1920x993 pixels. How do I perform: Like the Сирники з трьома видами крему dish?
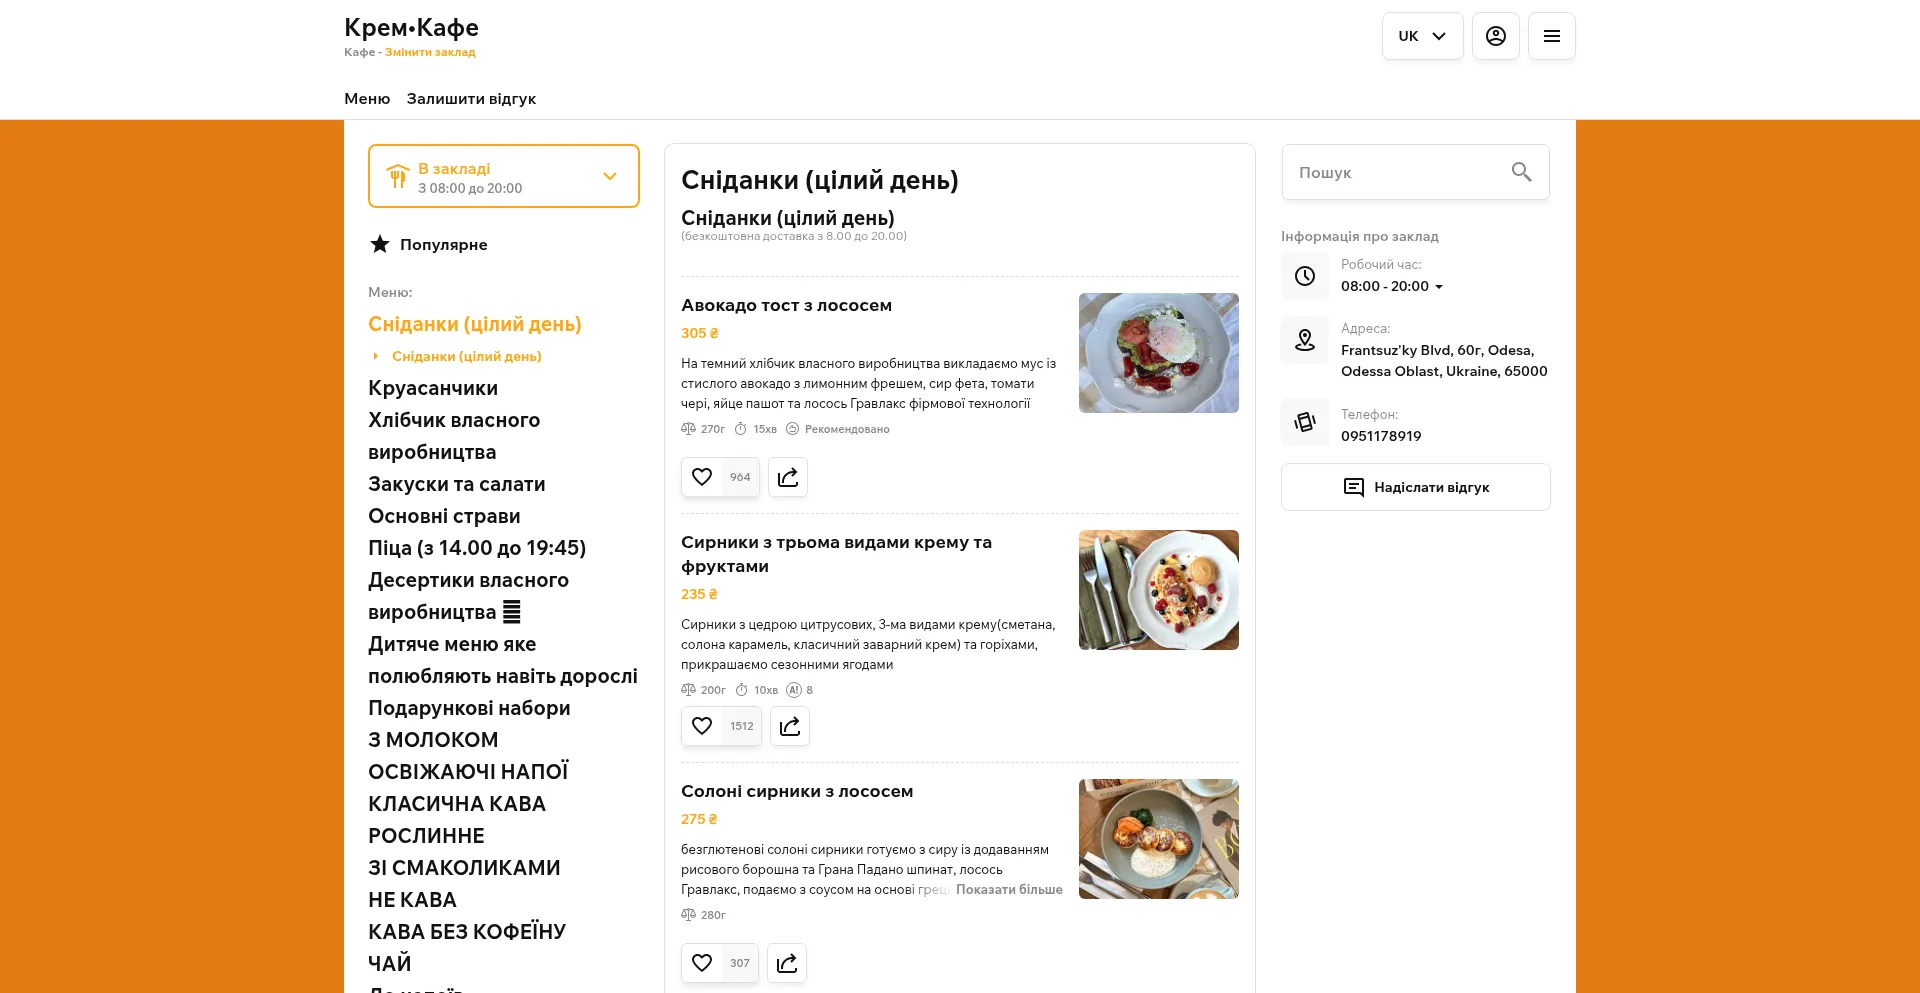tap(702, 726)
